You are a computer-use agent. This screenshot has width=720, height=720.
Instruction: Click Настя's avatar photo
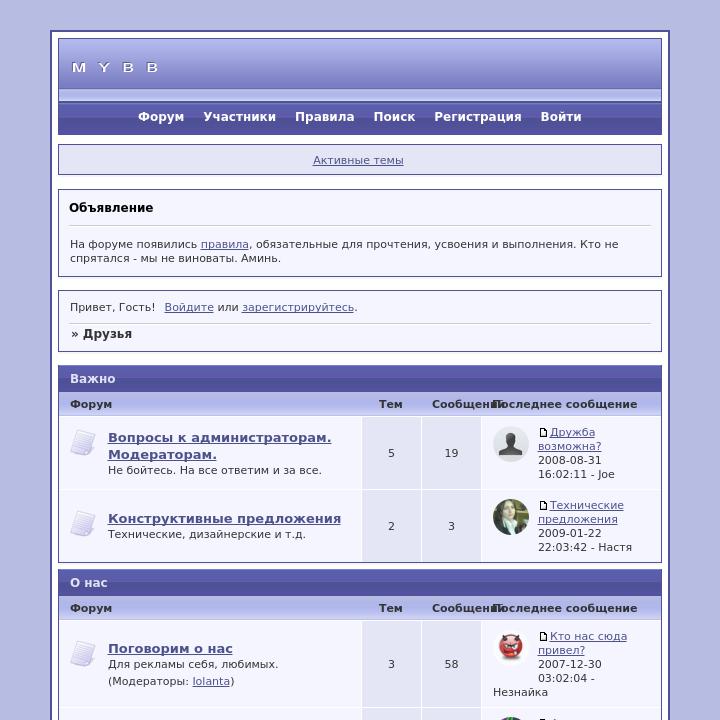pyautogui.click(x=511, y=517)
